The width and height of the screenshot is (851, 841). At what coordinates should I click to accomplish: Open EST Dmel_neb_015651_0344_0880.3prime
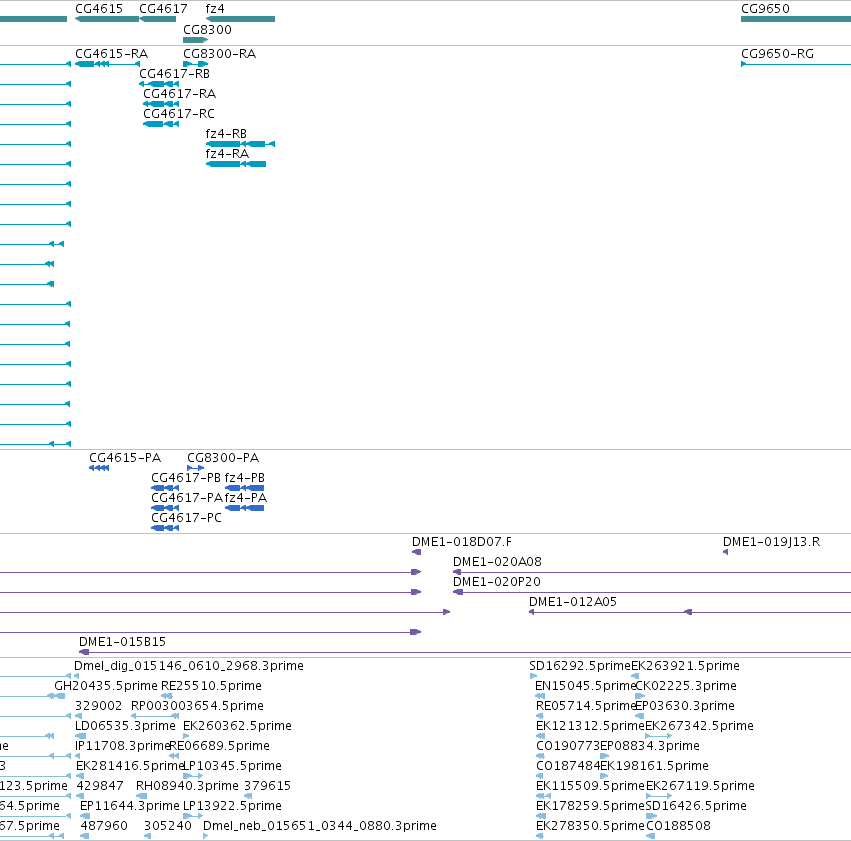click(x=320, y=826)
